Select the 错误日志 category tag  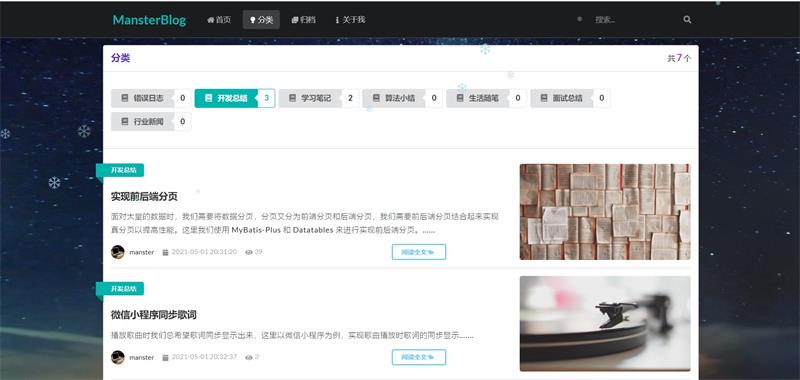point(143,98)
